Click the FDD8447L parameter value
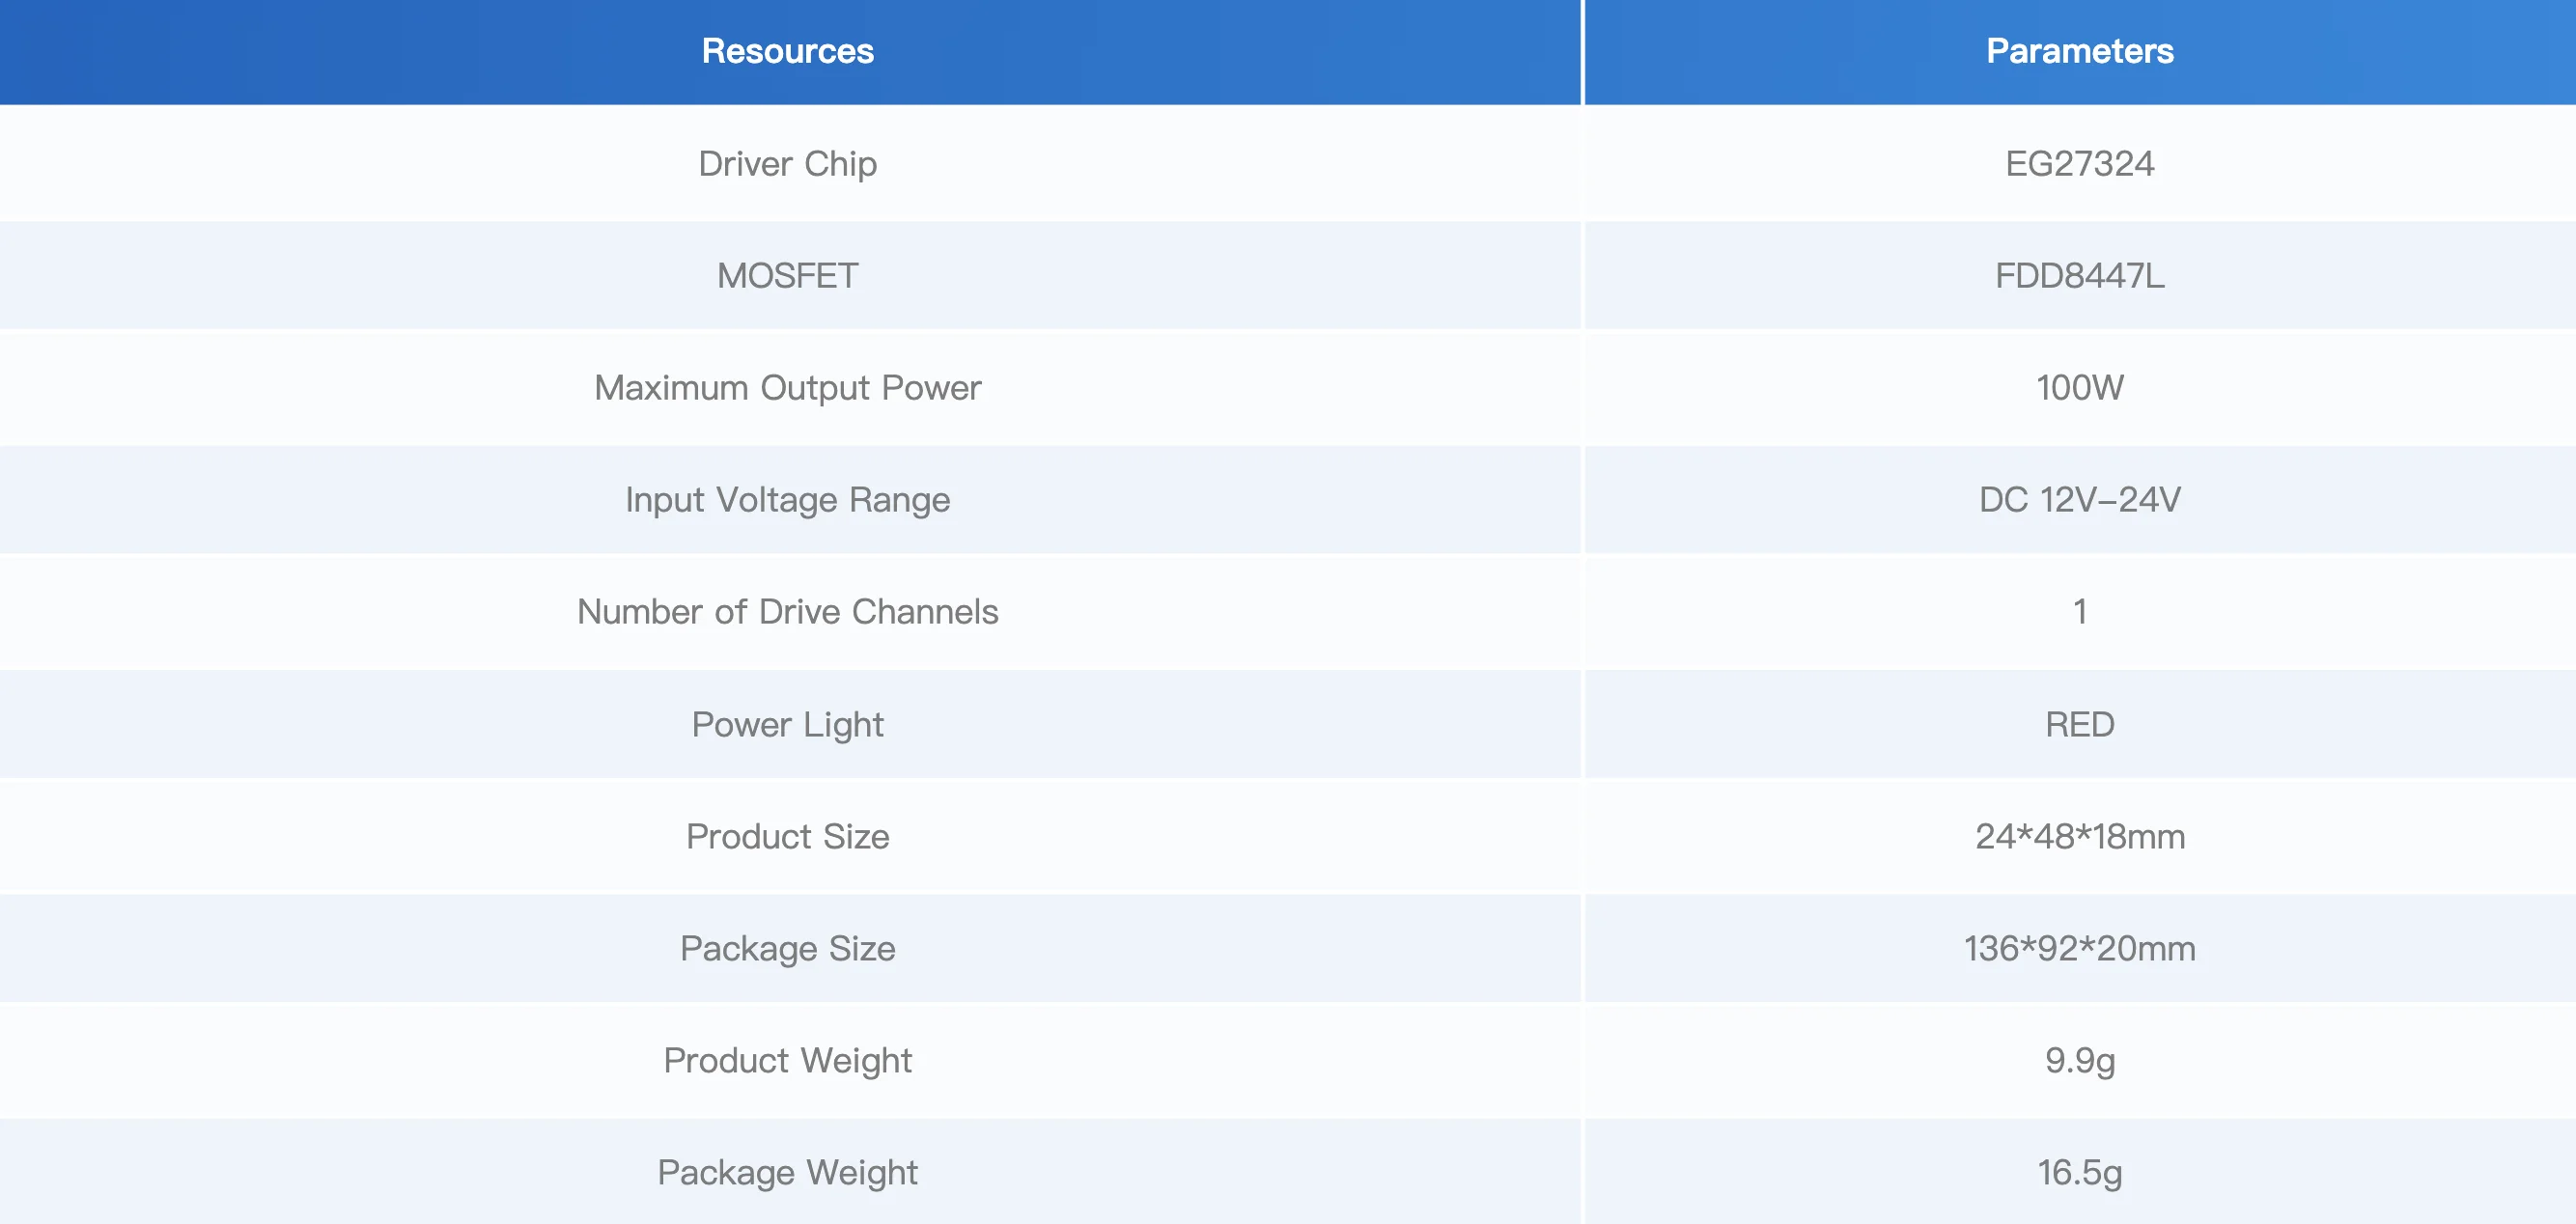The height and width of the screenshot is (1224, 2576). click(2079, 276)
